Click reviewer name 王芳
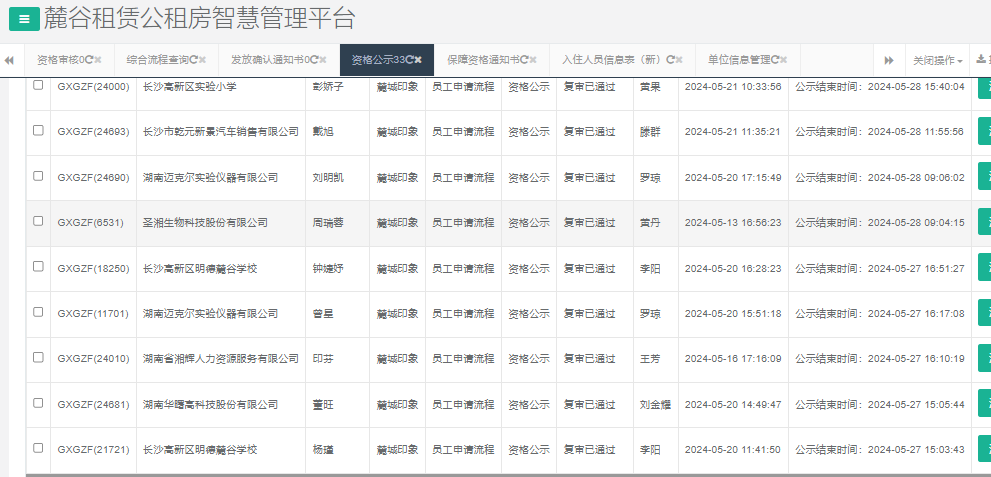 tap(650, 359)
